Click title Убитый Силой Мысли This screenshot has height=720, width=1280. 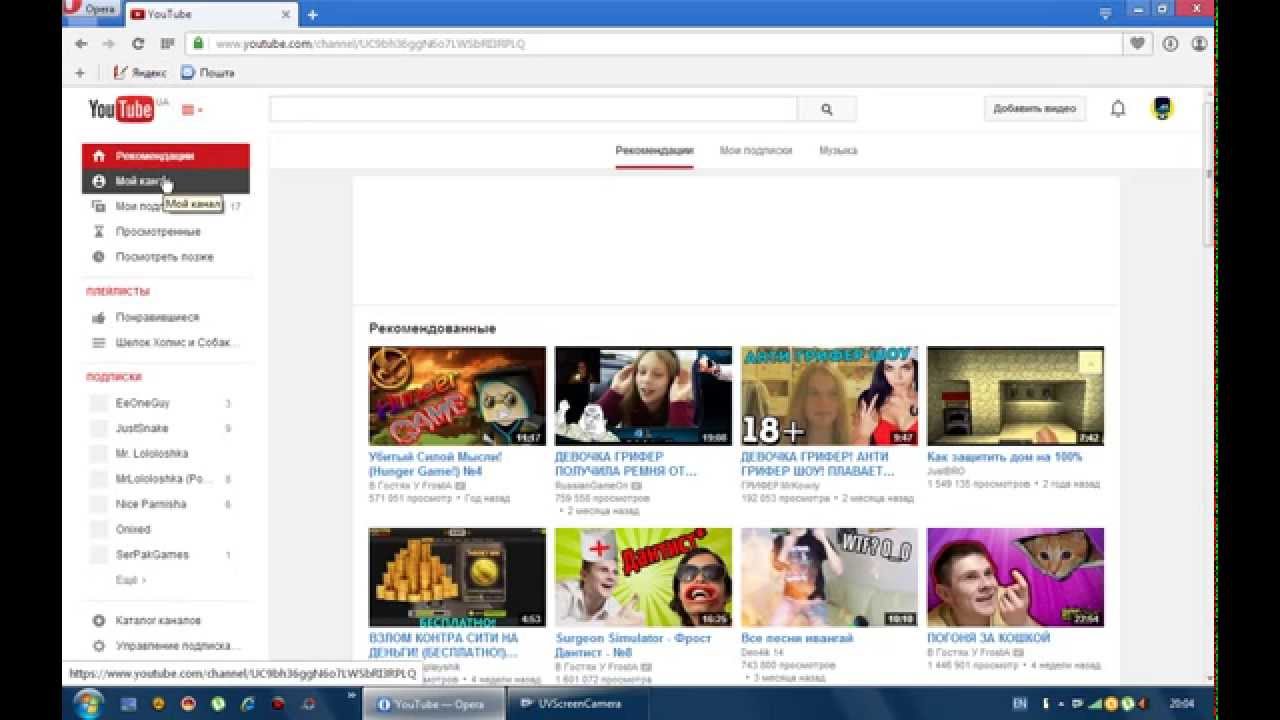[436, 464]
